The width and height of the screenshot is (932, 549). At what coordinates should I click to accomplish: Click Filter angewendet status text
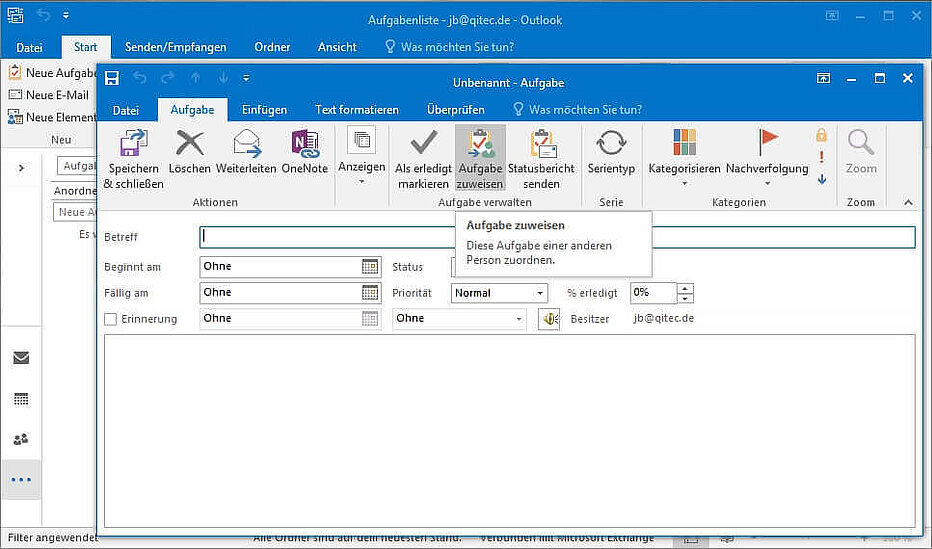point(52,538)
